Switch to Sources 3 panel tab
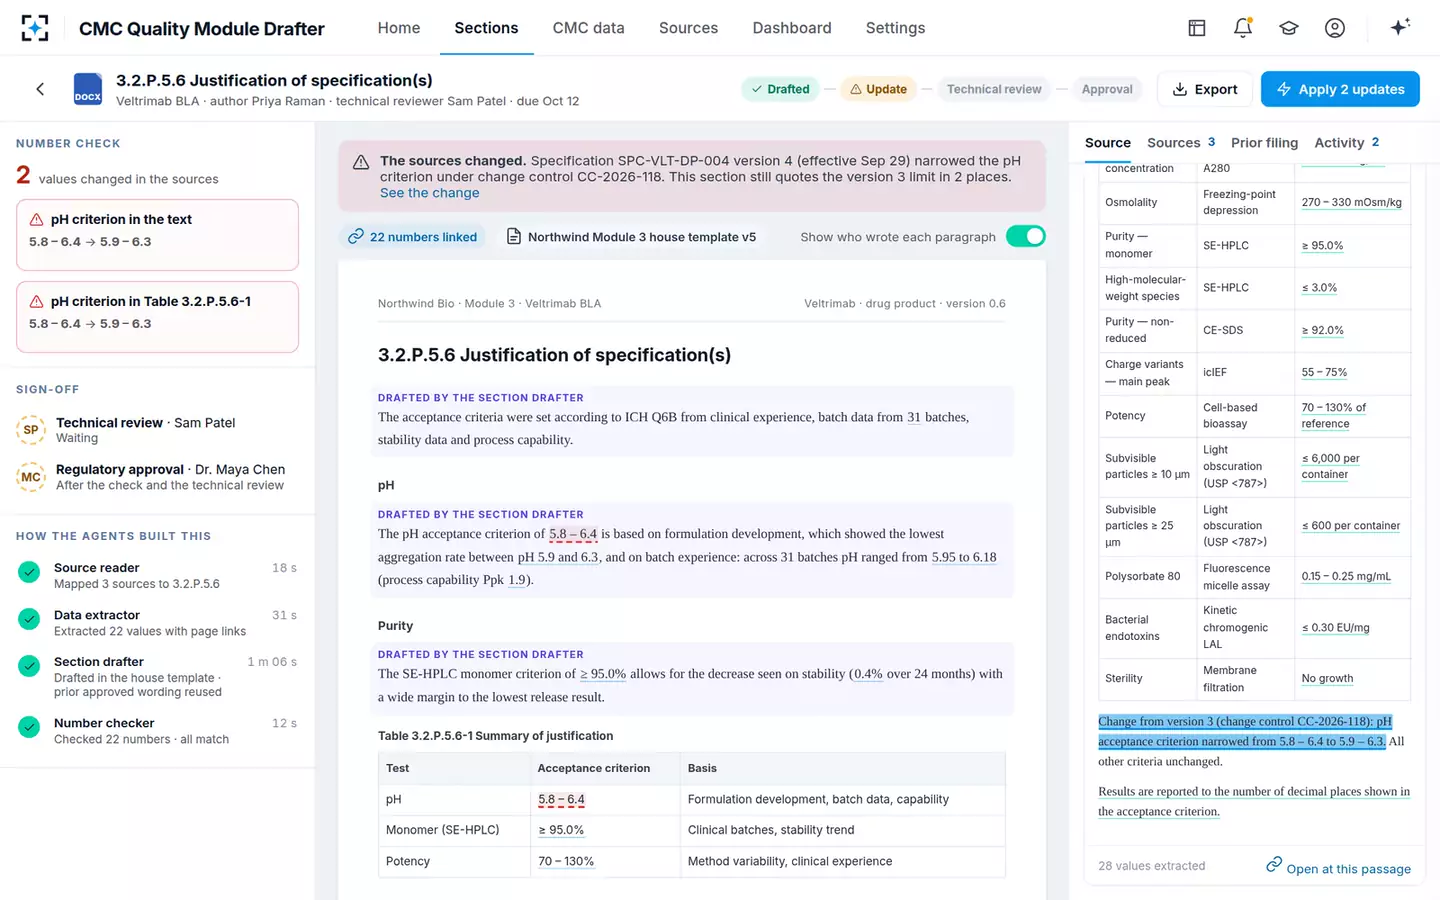1440x900 pixels. click(1181, 143)
